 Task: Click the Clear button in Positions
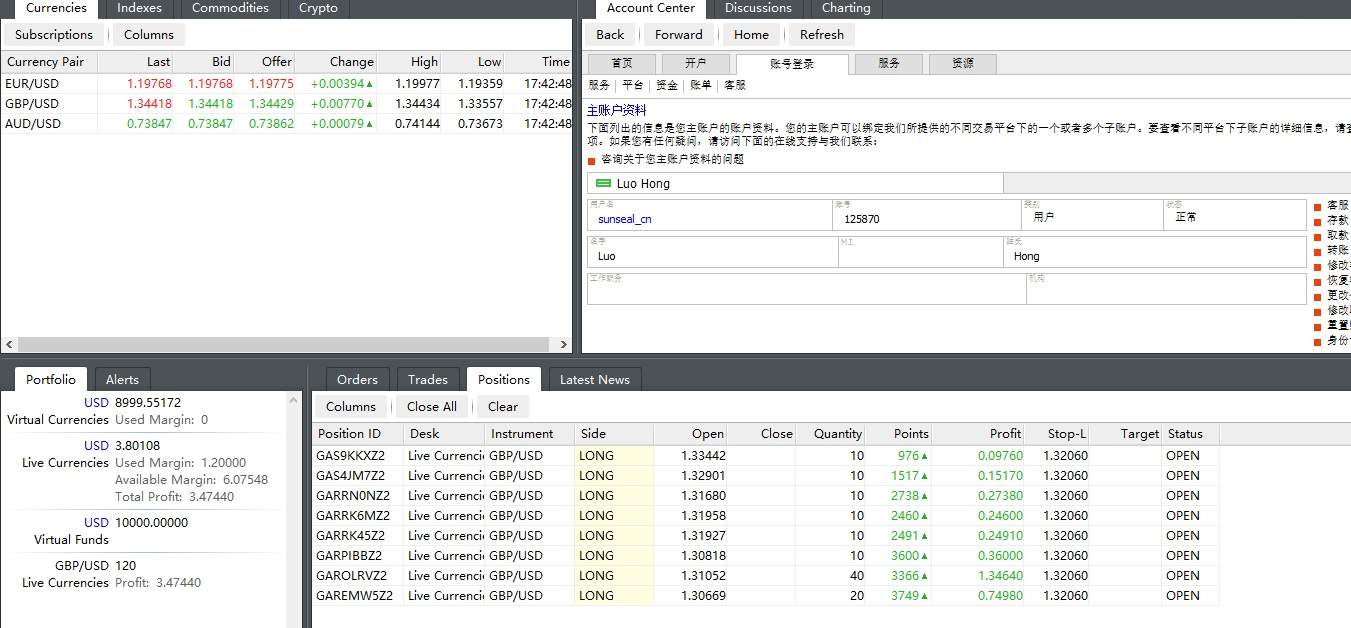click(x=503, y=407)
